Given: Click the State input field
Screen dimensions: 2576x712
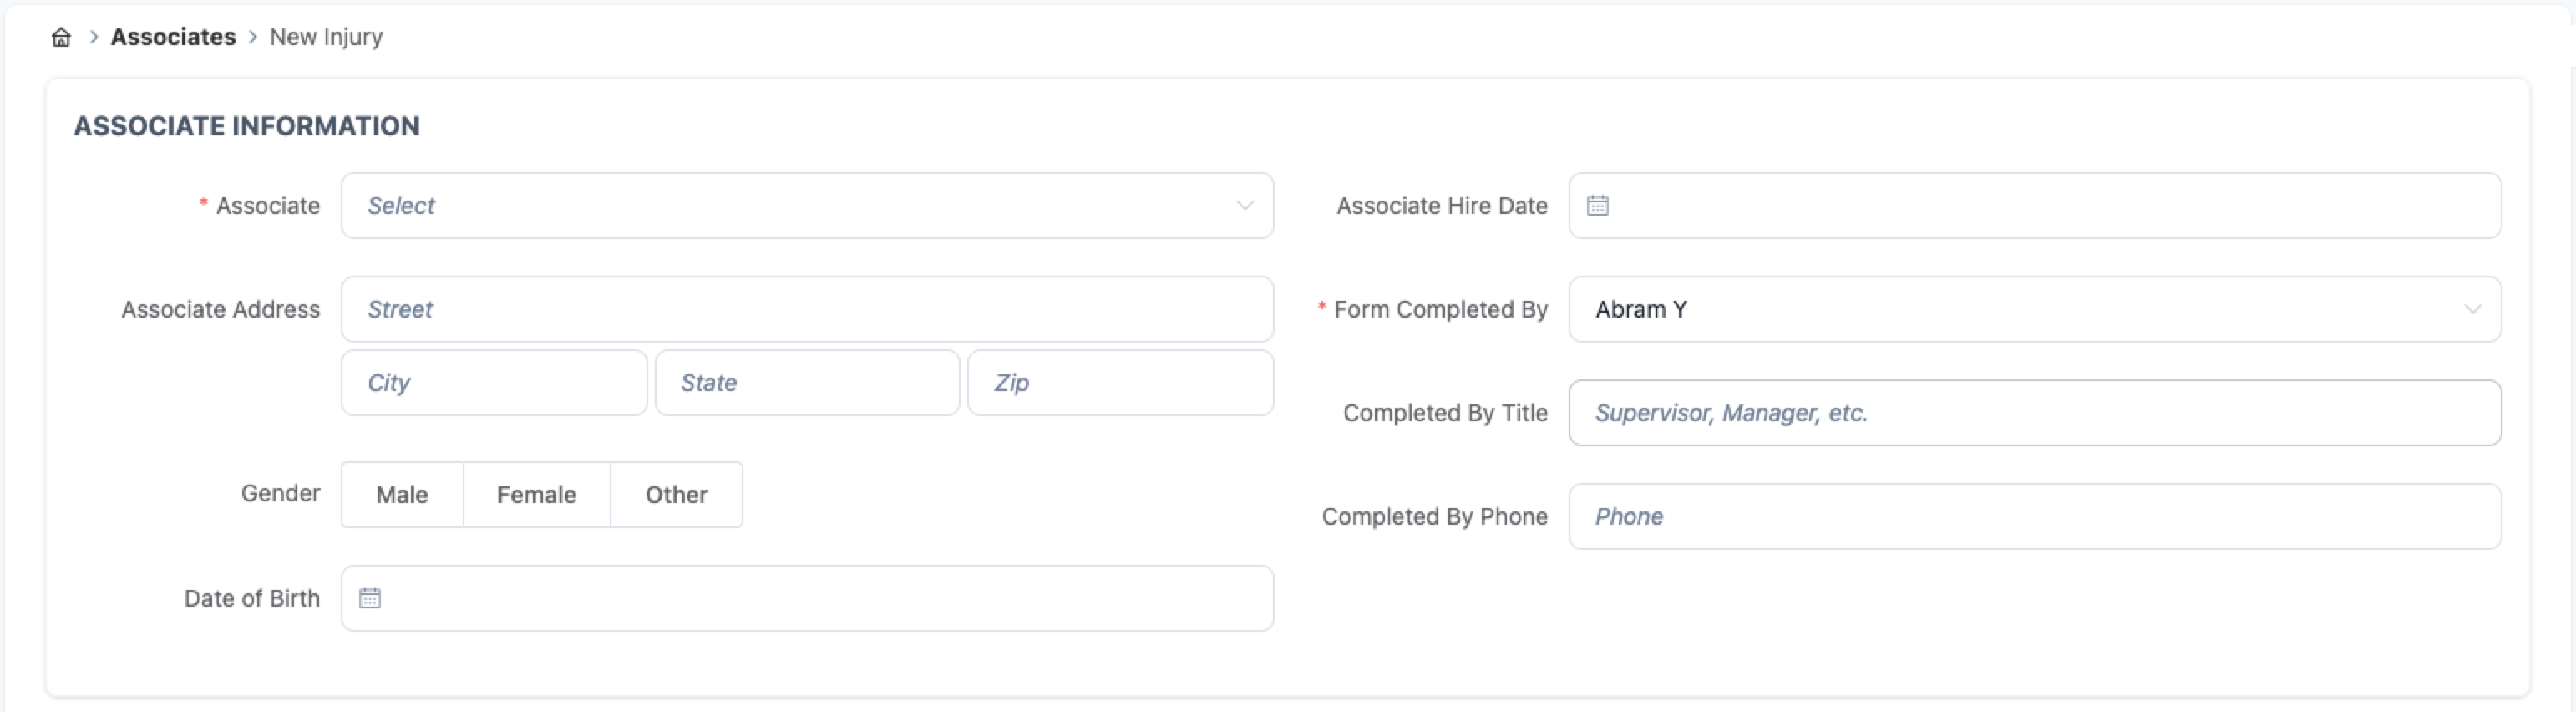Looking at the screenshot, I should 806,382.
